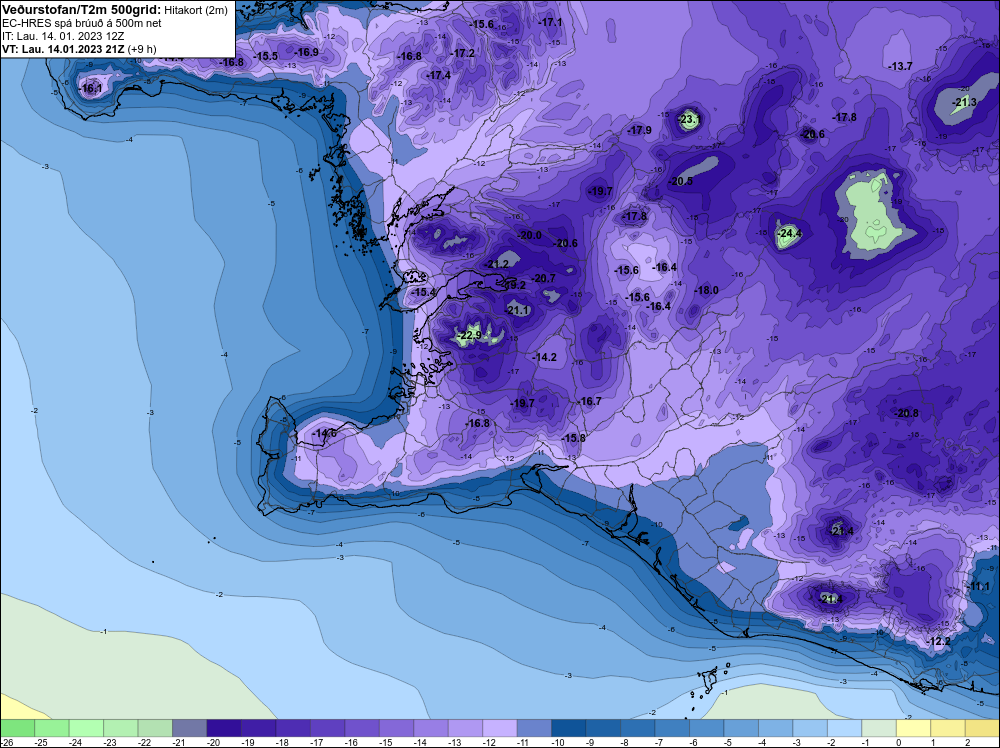Select the pale yellow legend swatch labeled 0

(913, 728)
